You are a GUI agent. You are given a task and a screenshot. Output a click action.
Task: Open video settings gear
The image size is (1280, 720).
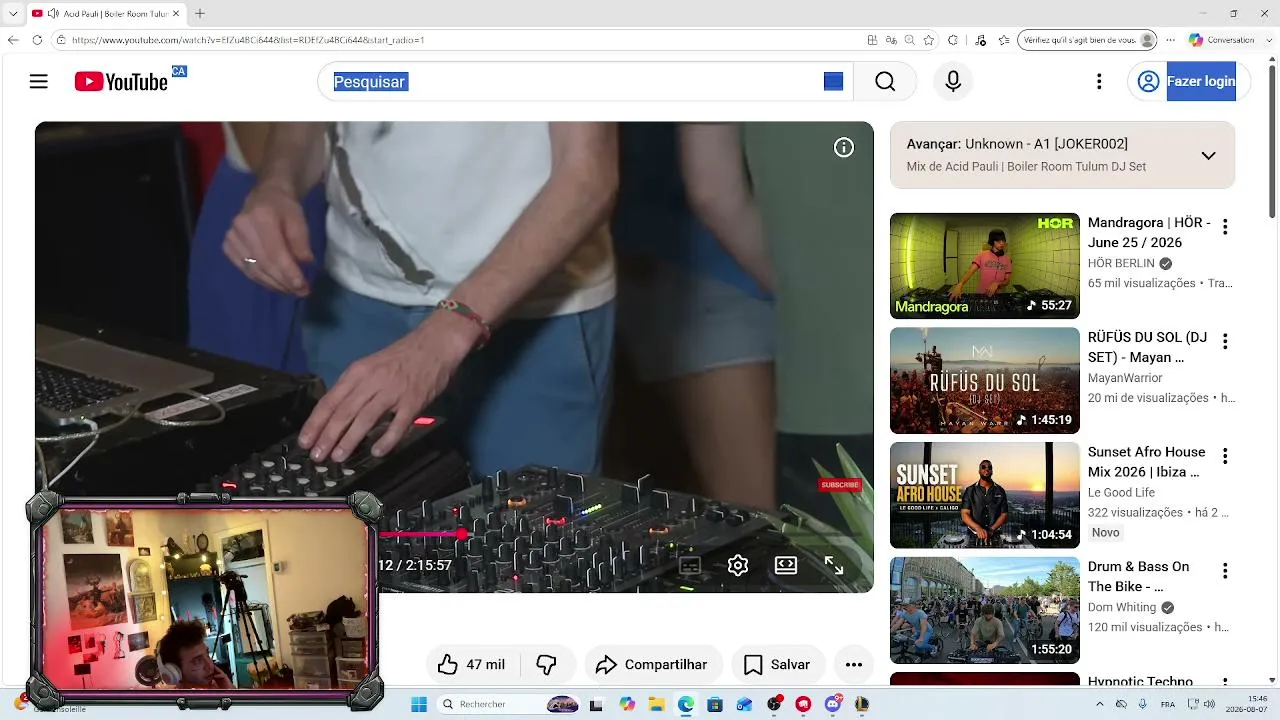click(x=738, y=565)
